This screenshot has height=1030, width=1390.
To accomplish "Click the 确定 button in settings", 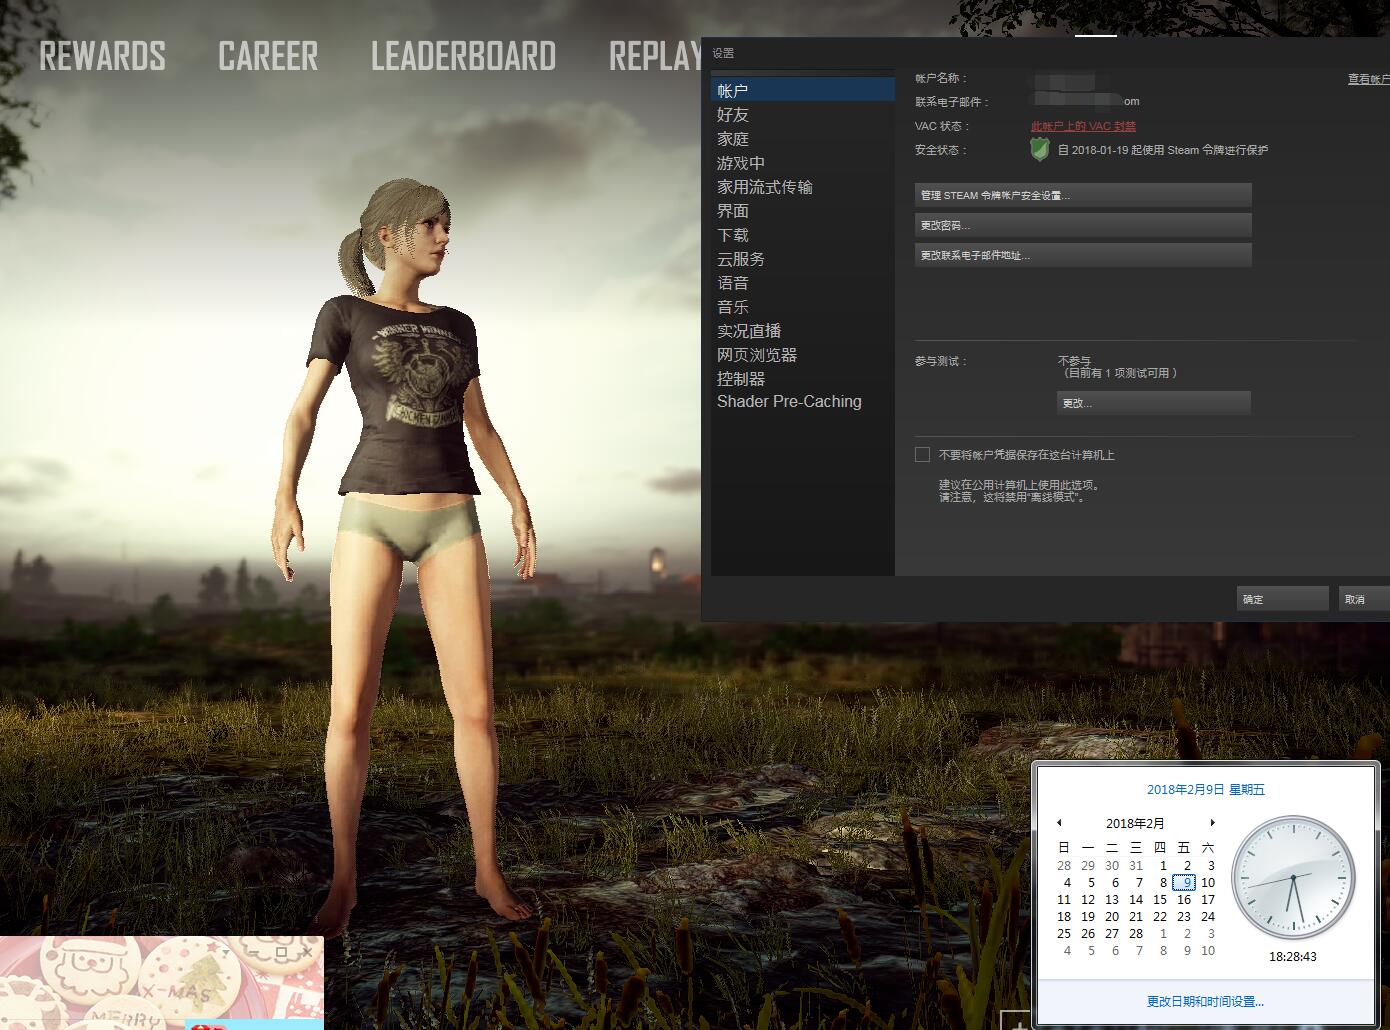I will pos(1282,599).
